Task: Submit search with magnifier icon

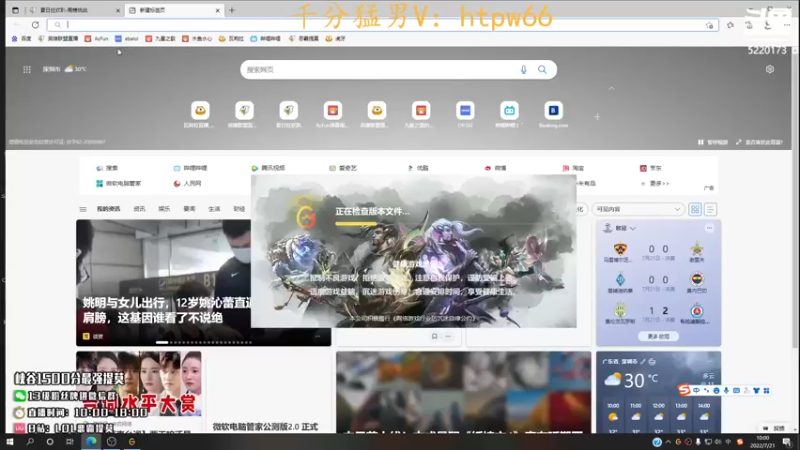Action: click(542, 70)
